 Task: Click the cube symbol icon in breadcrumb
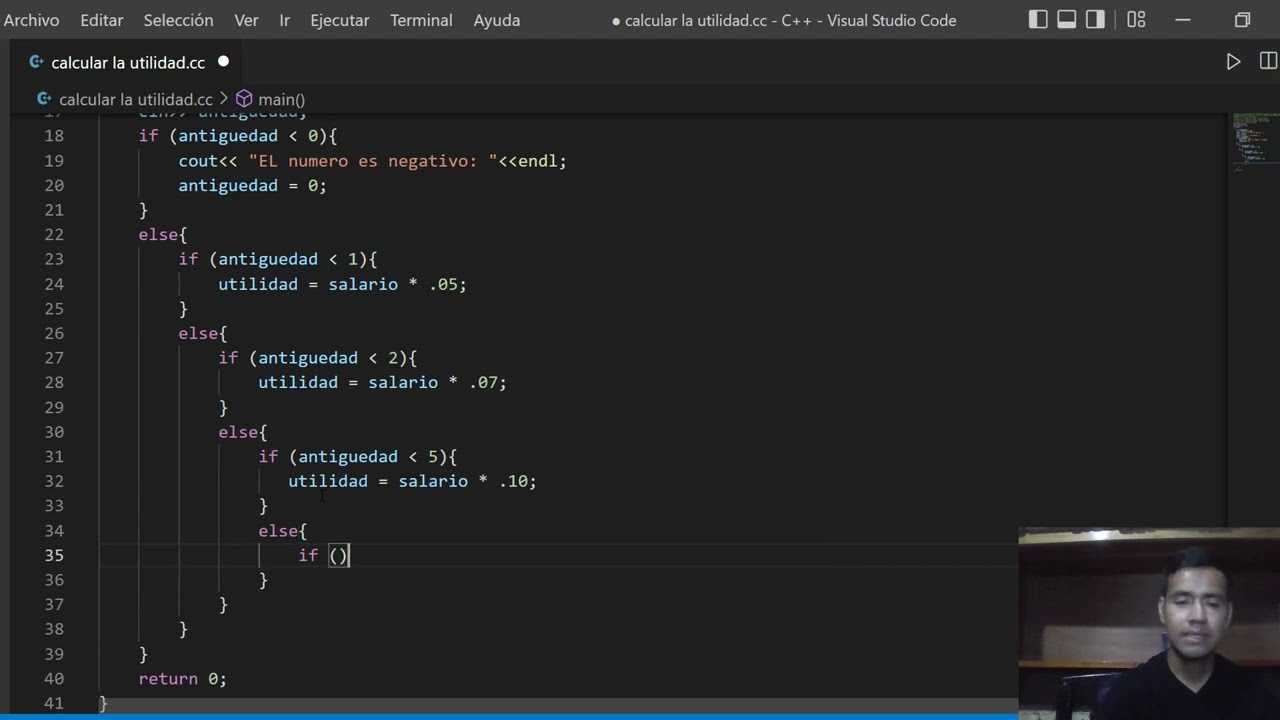(244, 99)
